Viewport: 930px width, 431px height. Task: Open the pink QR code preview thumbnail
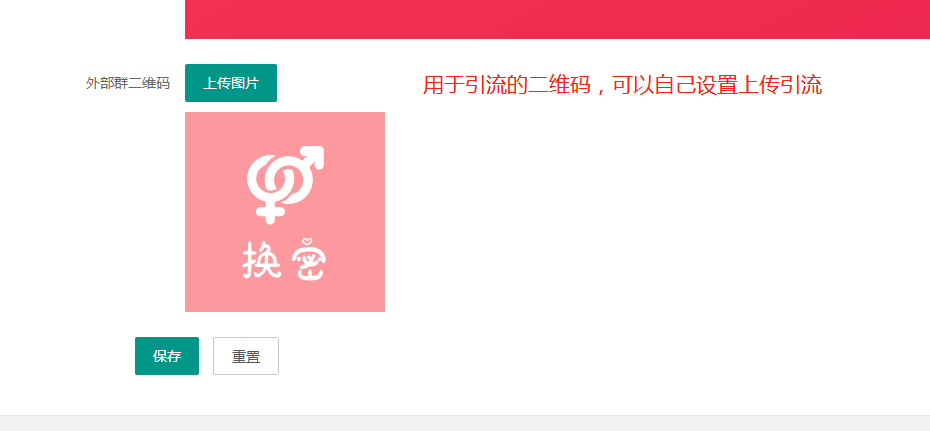[285, 212]
